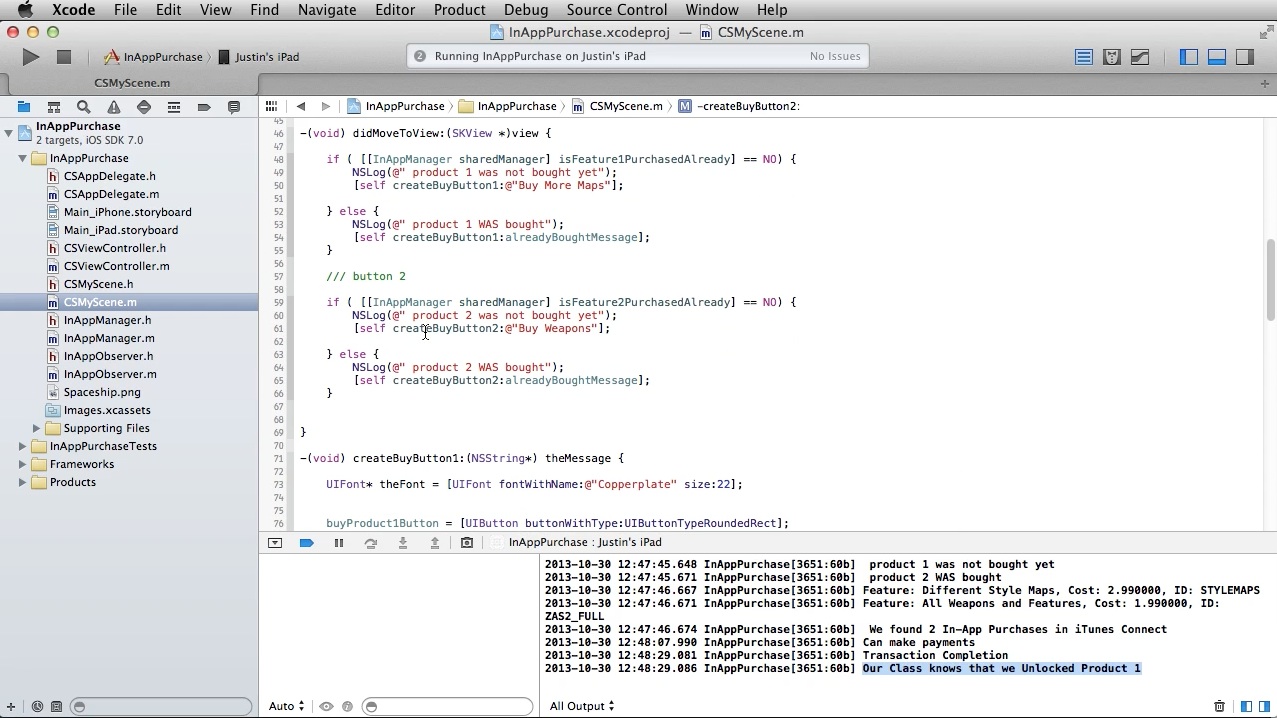Switch to Standard editor
Screen dimensions: 1277x718
(1083, 57)
